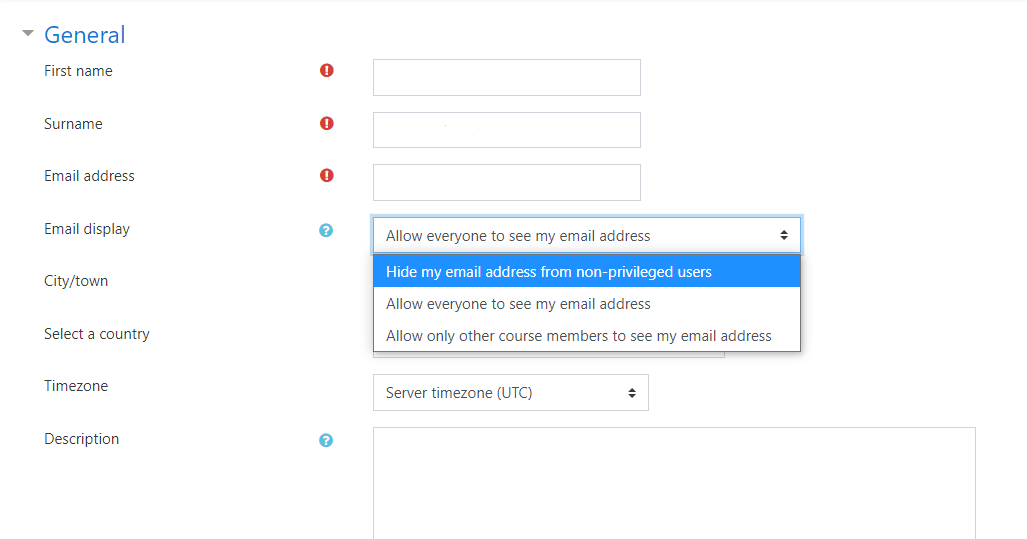
Task: Focus the Surname text field
Action: coord(507,130)
